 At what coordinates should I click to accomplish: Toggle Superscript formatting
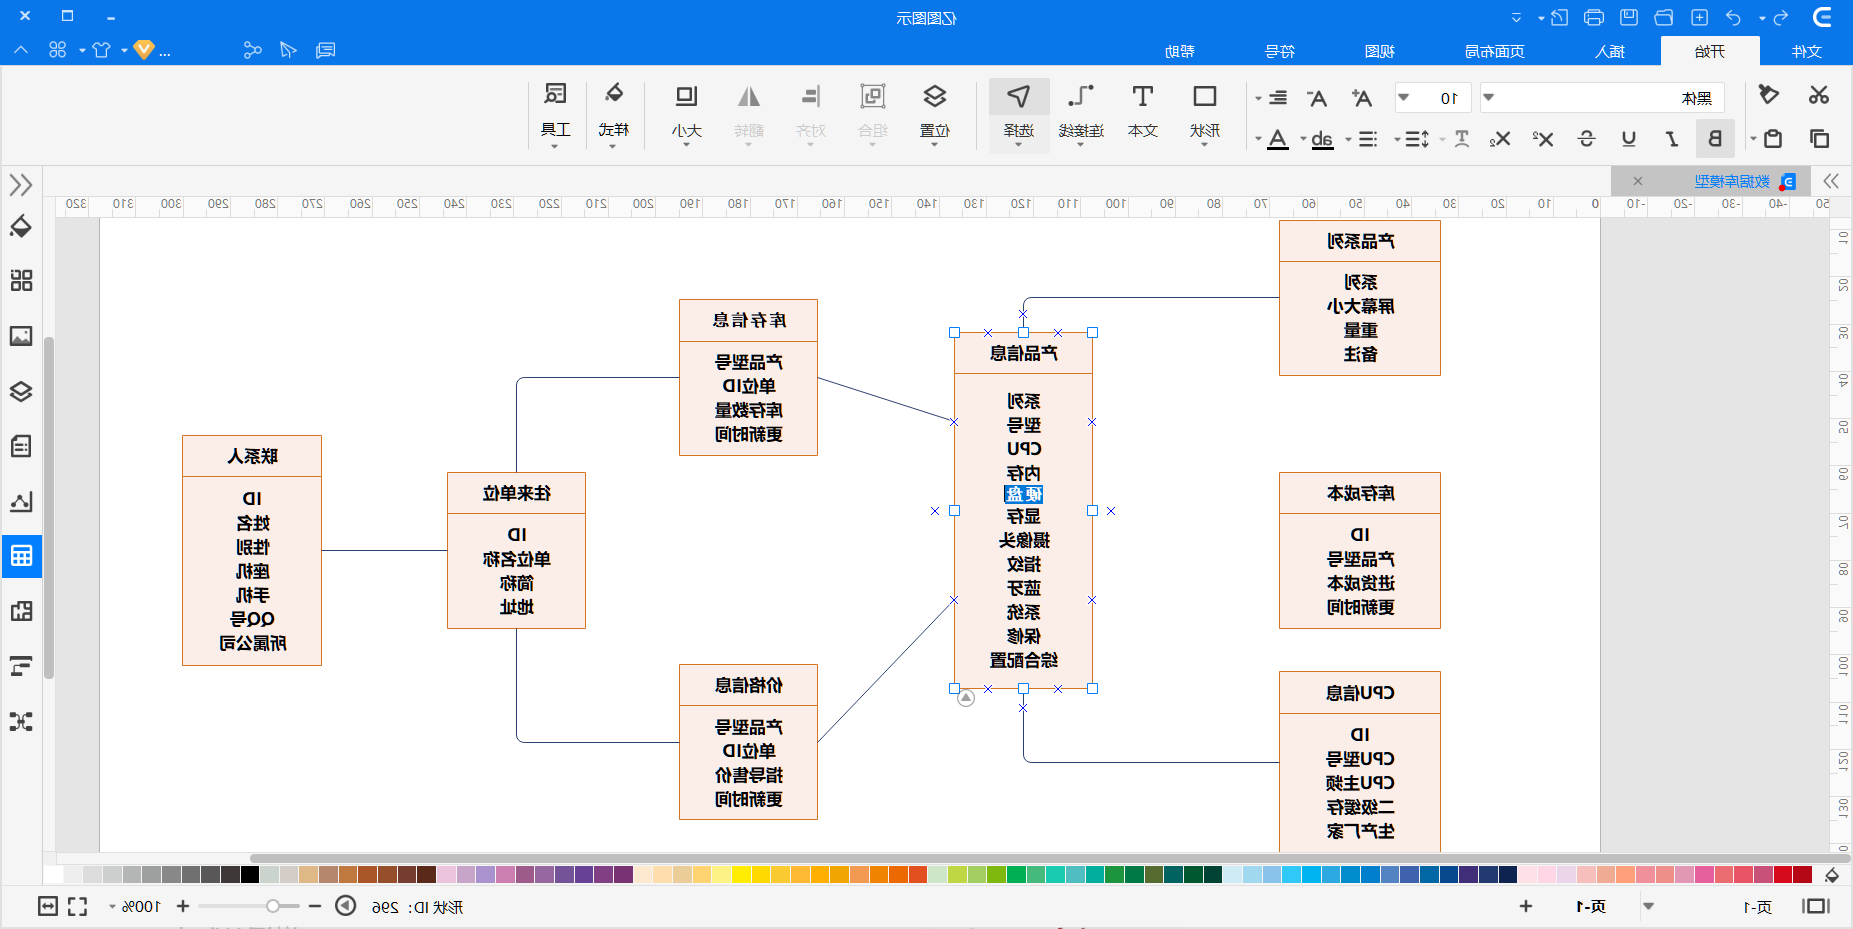tap(1543, 138)
